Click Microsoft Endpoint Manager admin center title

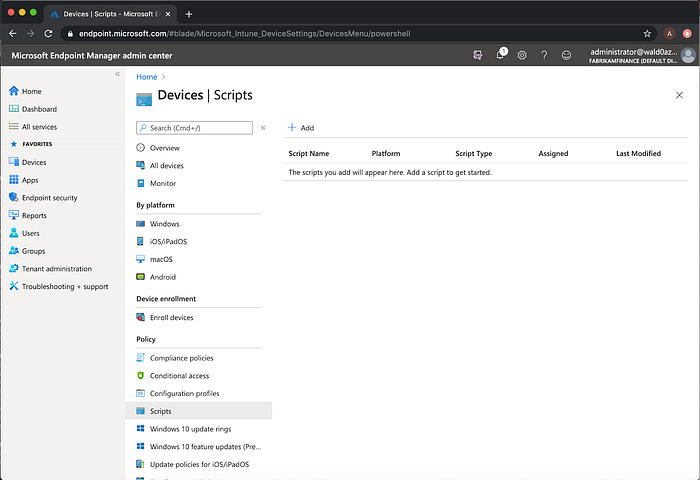pyautogui.click(x=92, y=56)
